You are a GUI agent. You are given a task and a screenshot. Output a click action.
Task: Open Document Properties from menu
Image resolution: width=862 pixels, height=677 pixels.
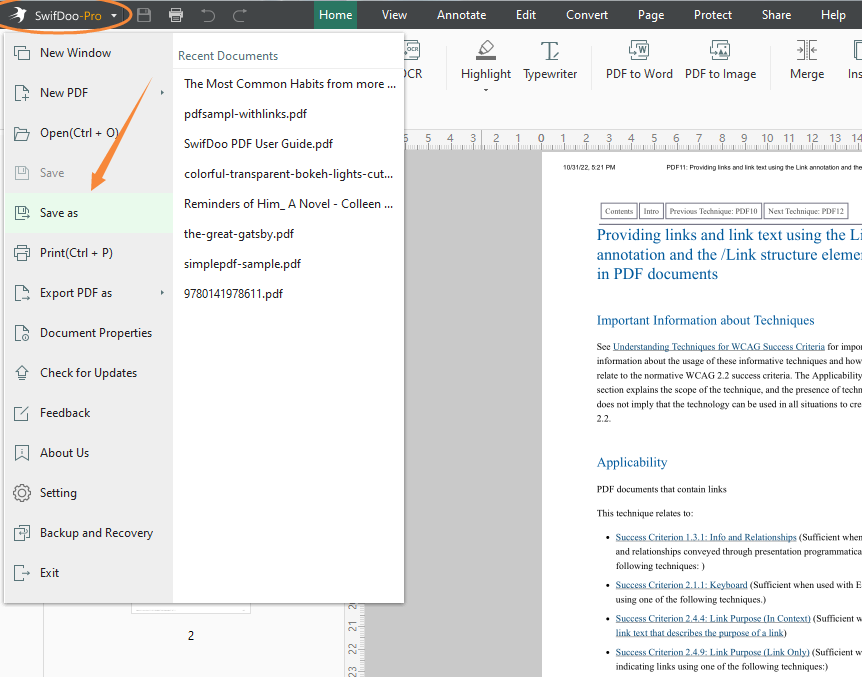coord(89,333)
